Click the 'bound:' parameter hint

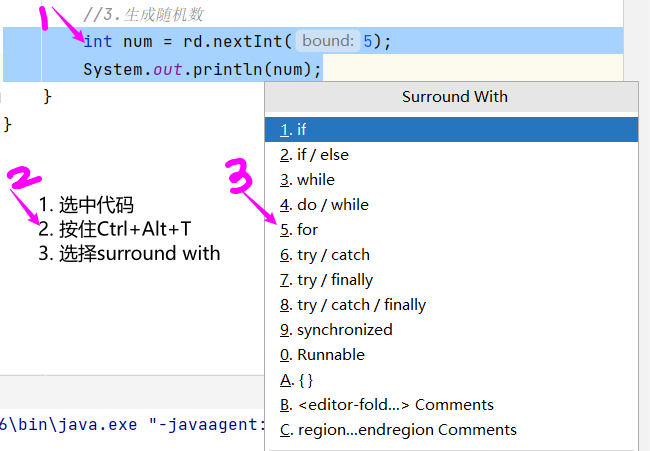(327, 41)
